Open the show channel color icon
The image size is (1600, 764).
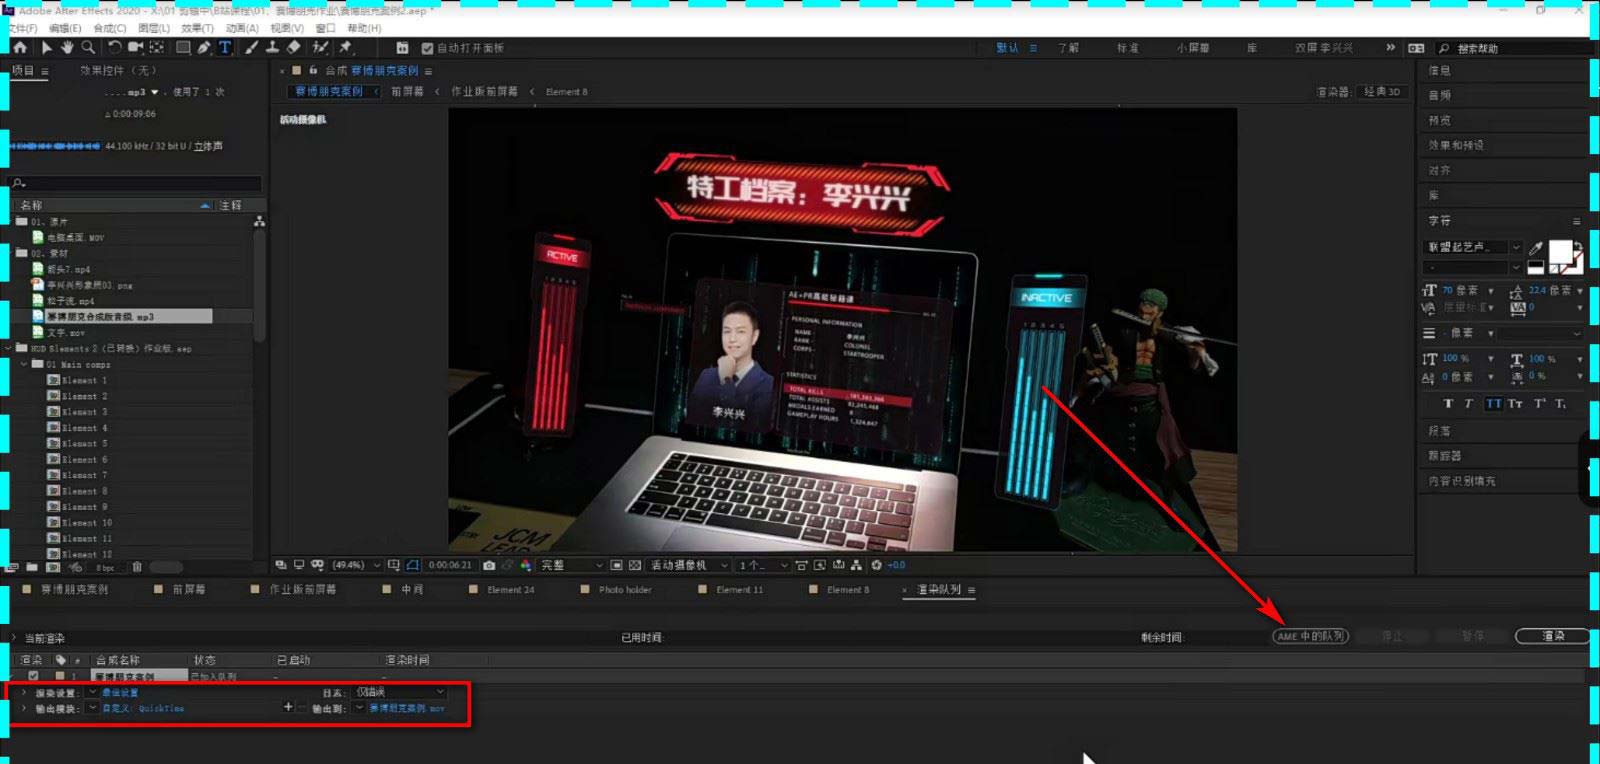(x=526, y=565)
